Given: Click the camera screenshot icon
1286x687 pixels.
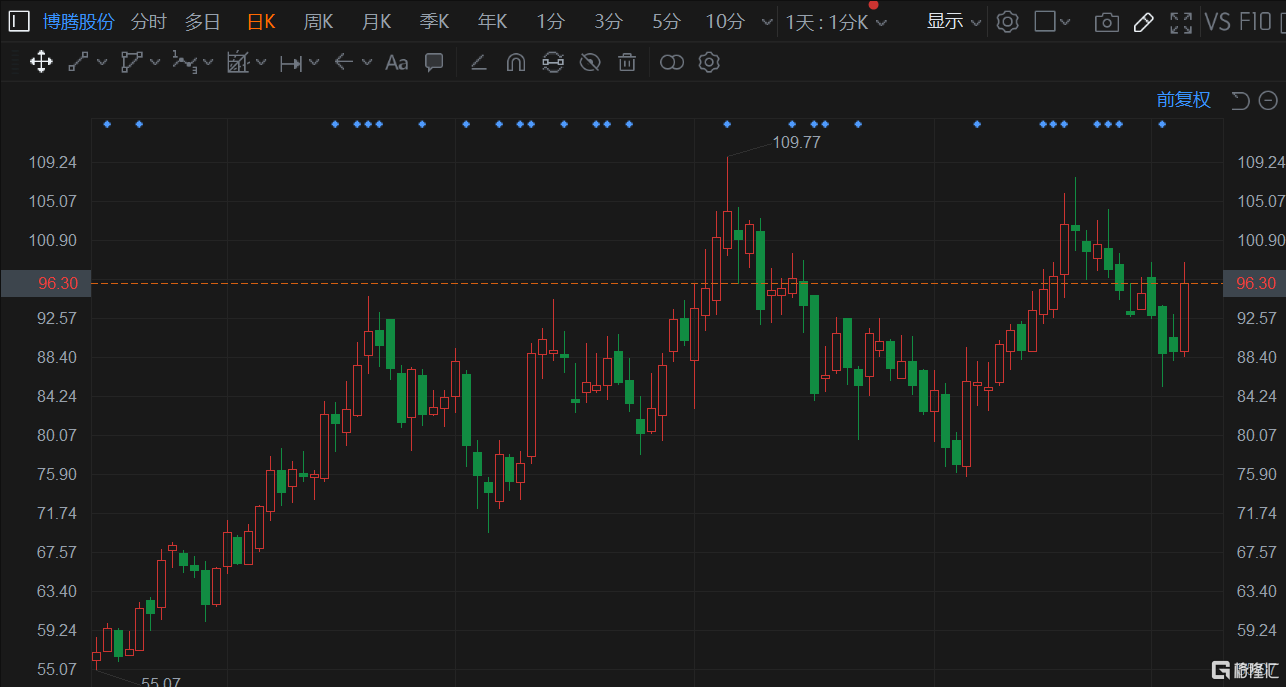Looking at the screenshot, I should [1107, 22].
